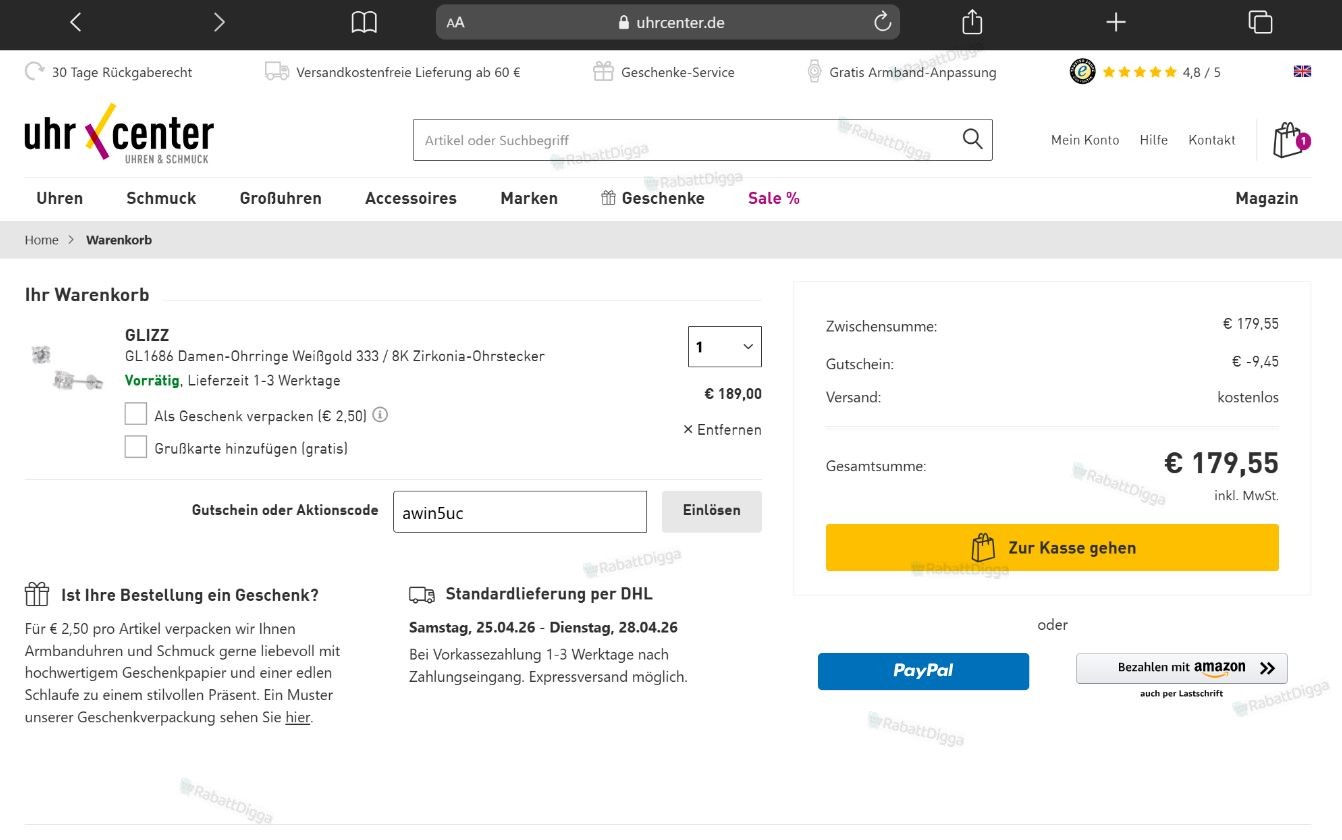Image resolution: width=1342 pixels, height=840 pixels.
Task: Follow the 'hier' gift packaging link
Action: 298,717
